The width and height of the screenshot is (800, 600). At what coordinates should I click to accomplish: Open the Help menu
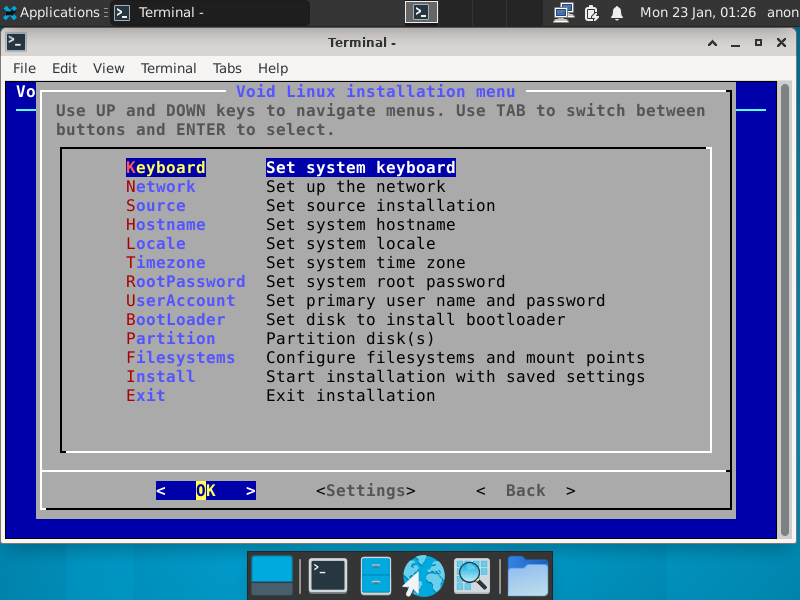(x=273, y=68)
